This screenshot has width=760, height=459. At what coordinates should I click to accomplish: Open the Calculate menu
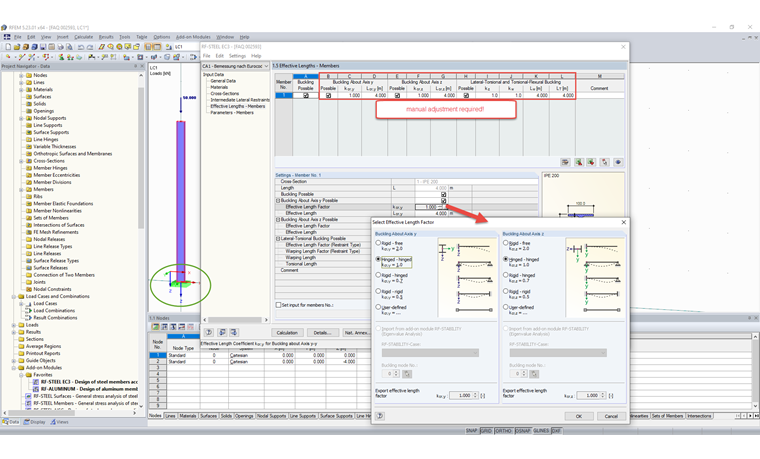(x=83, y=37)
